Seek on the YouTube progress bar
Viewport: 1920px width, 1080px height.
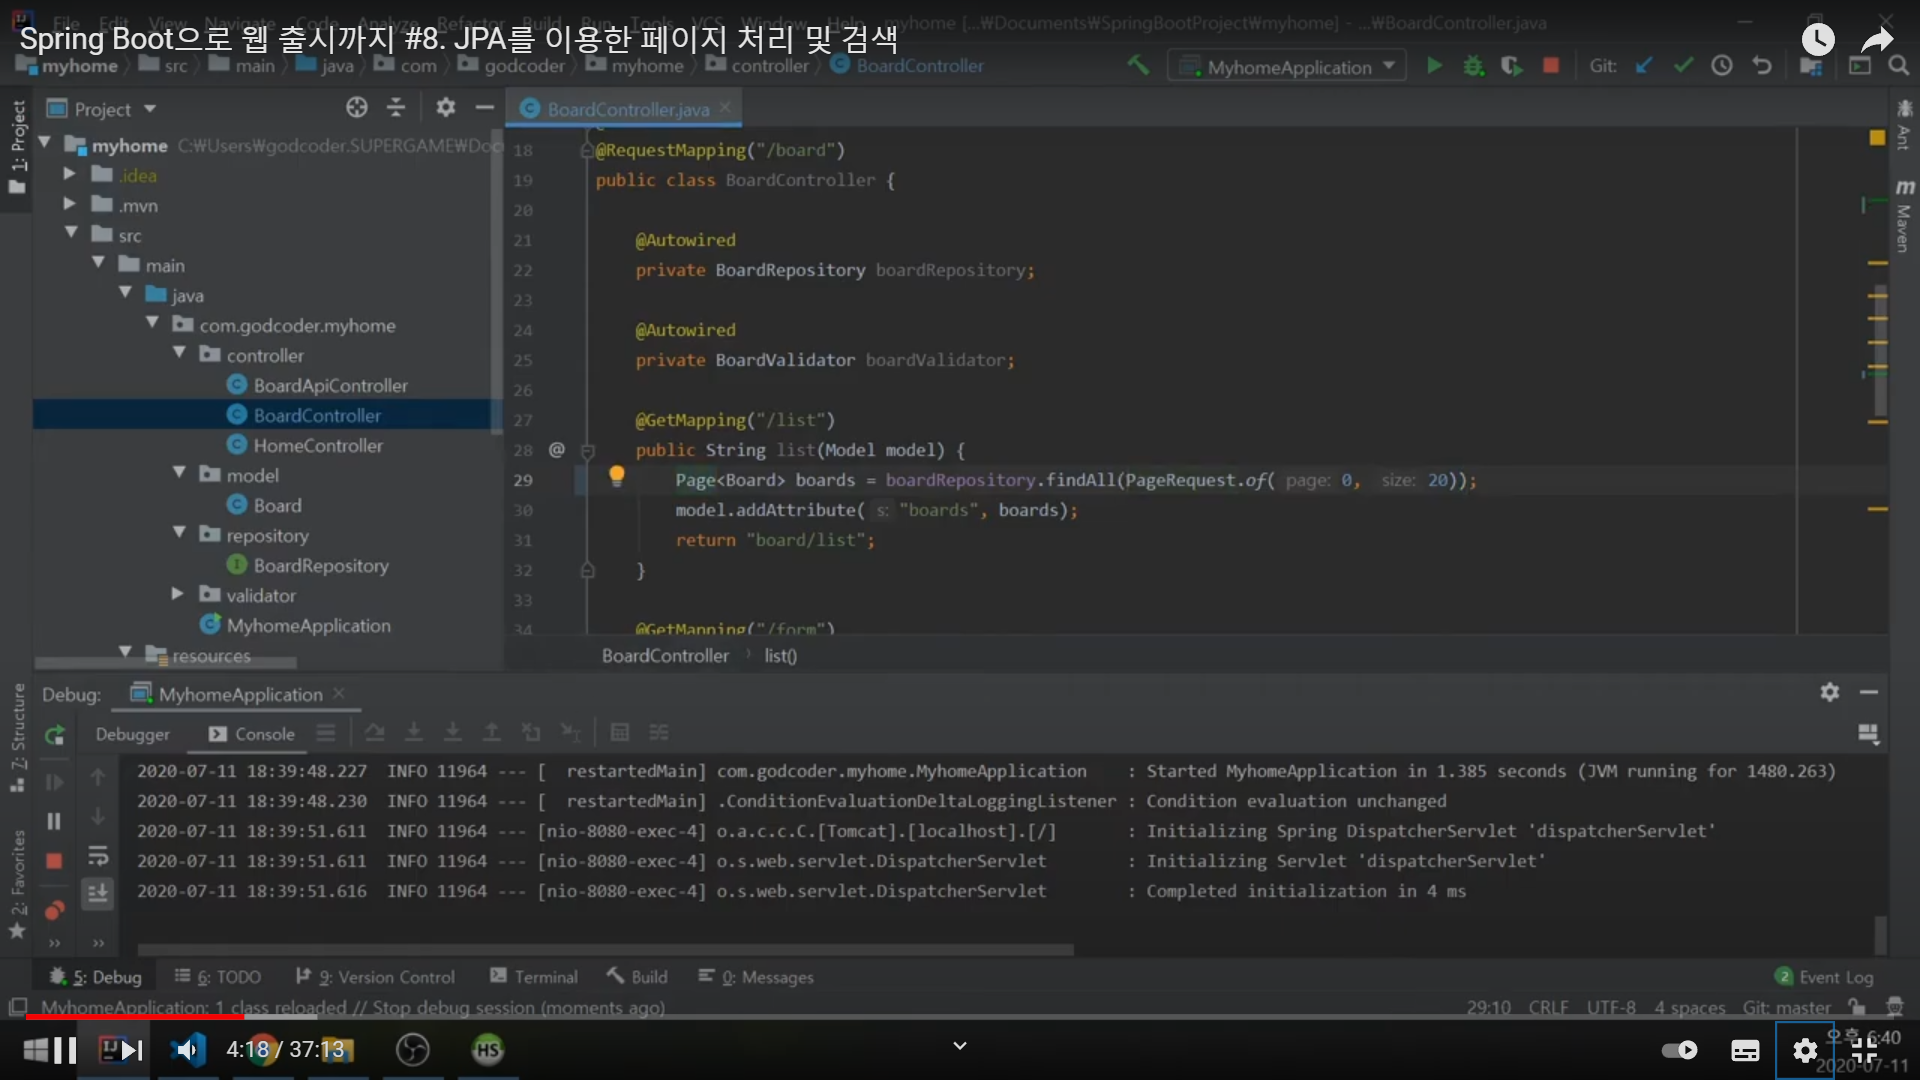(x=960, y=1017)
